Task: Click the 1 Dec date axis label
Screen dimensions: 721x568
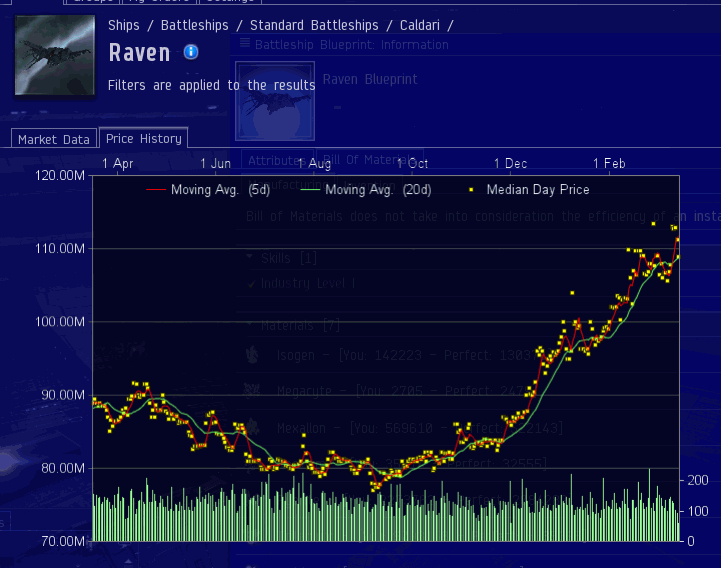Action: 510,164
